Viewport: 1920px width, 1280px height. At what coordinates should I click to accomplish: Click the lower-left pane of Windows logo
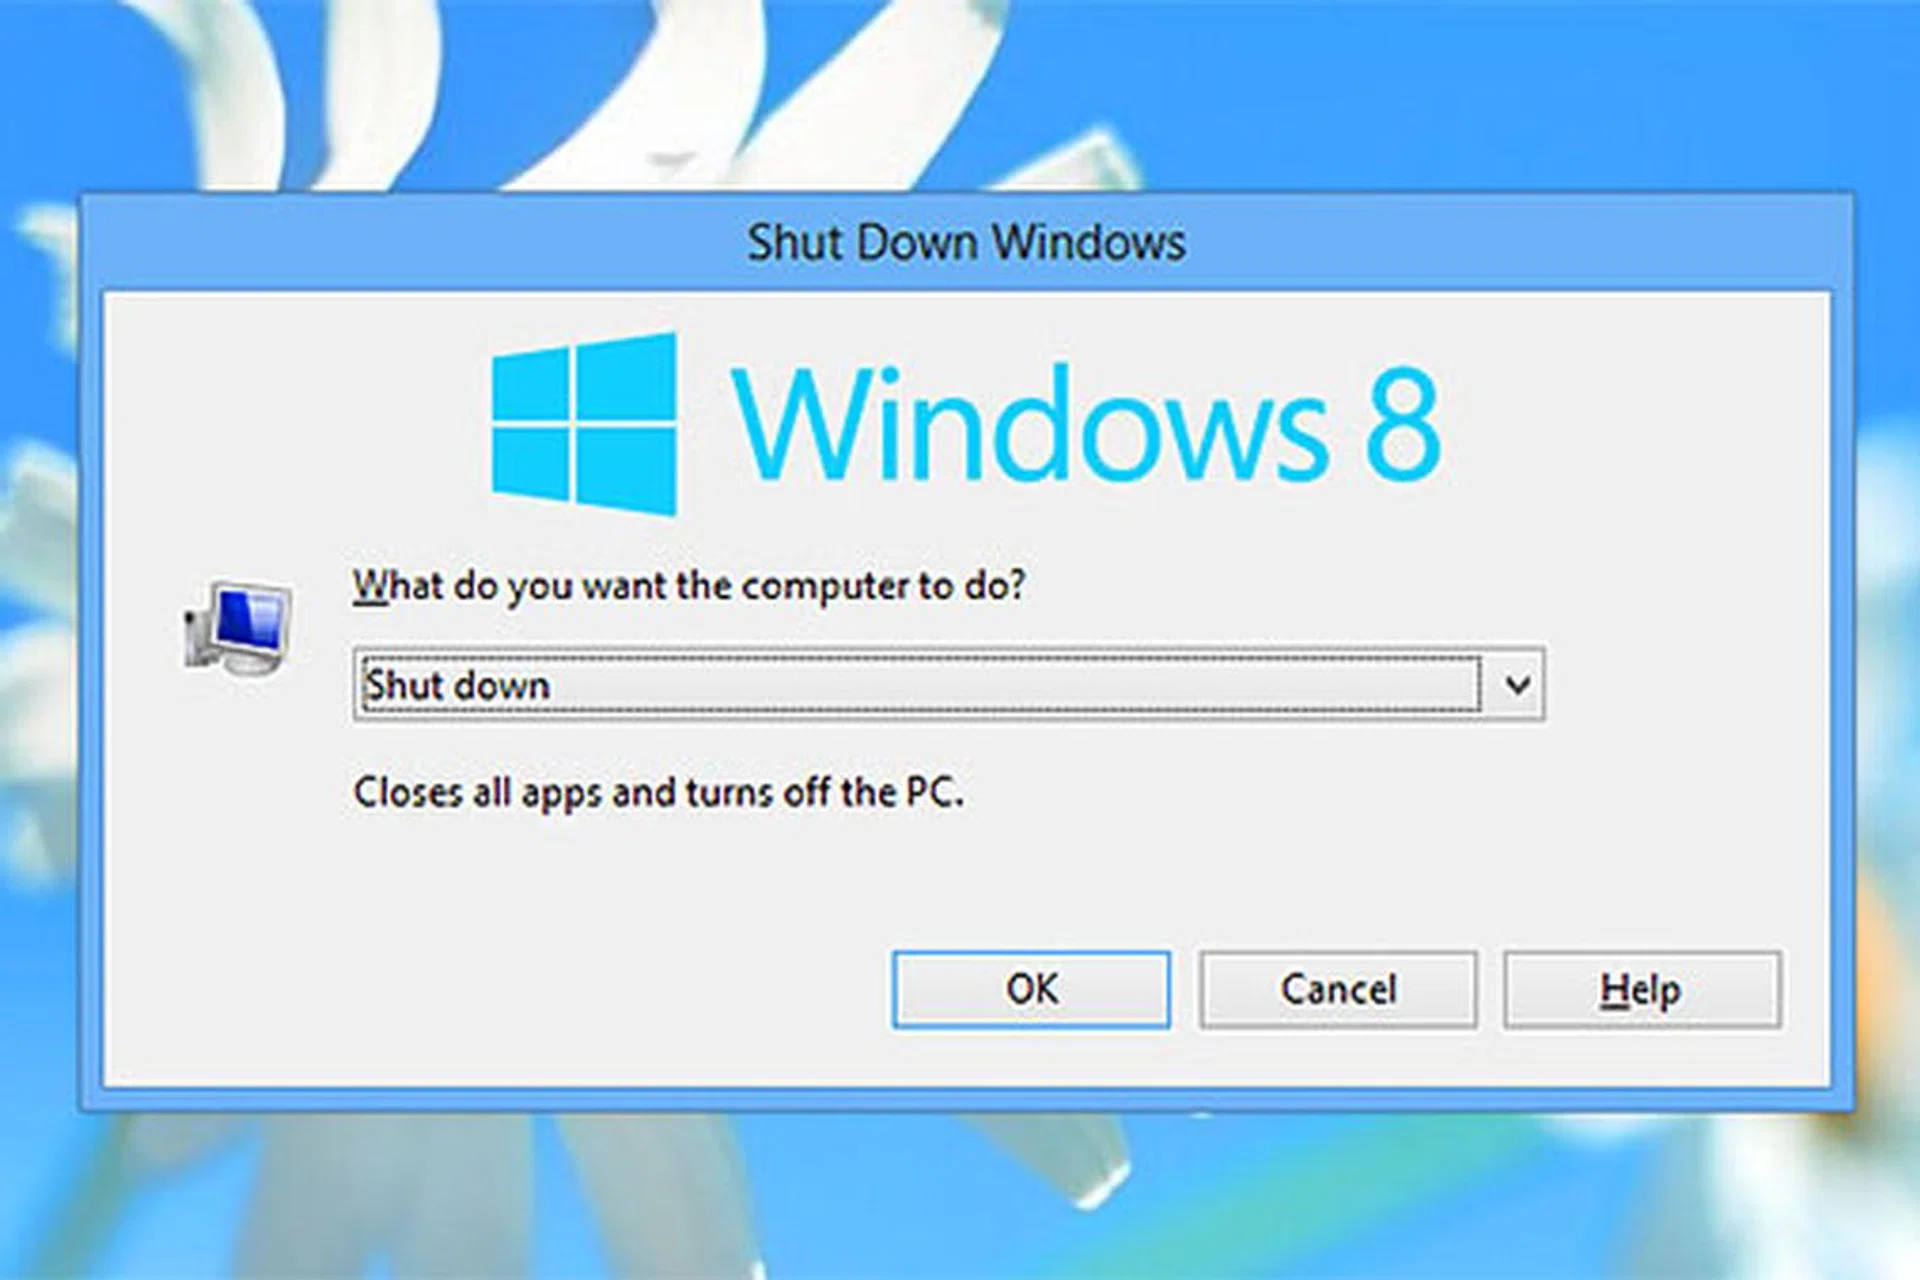point(531,464)
